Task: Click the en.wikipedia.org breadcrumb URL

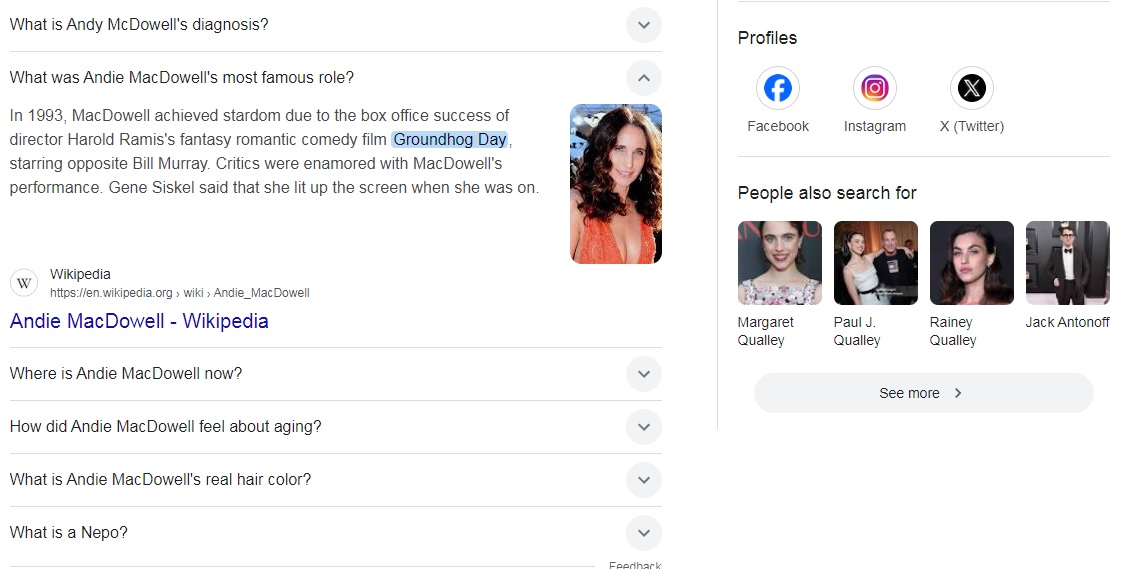Action: 180,293
